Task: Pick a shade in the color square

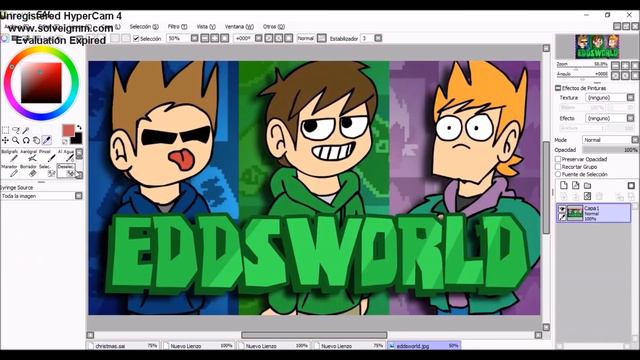Action: 41,82
